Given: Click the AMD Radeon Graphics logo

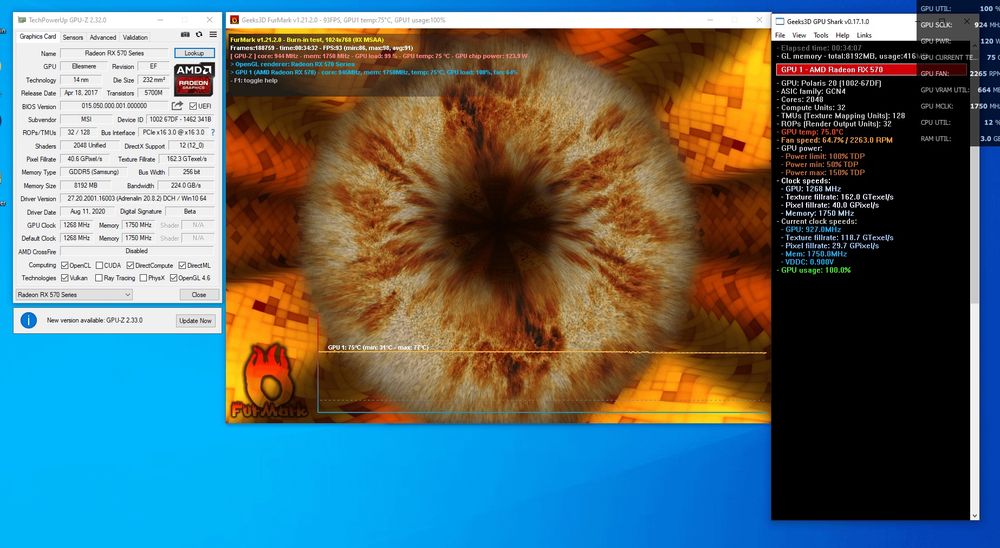Looking at the screenshot, I should point(194,79).
